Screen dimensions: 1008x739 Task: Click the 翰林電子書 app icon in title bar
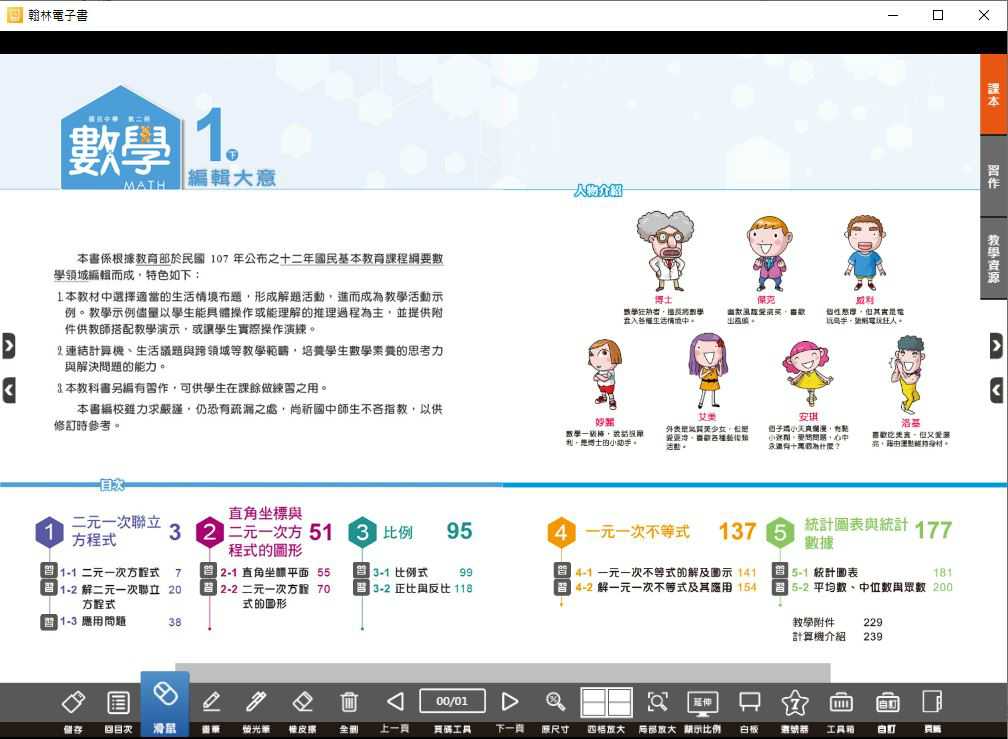point(14,15)
